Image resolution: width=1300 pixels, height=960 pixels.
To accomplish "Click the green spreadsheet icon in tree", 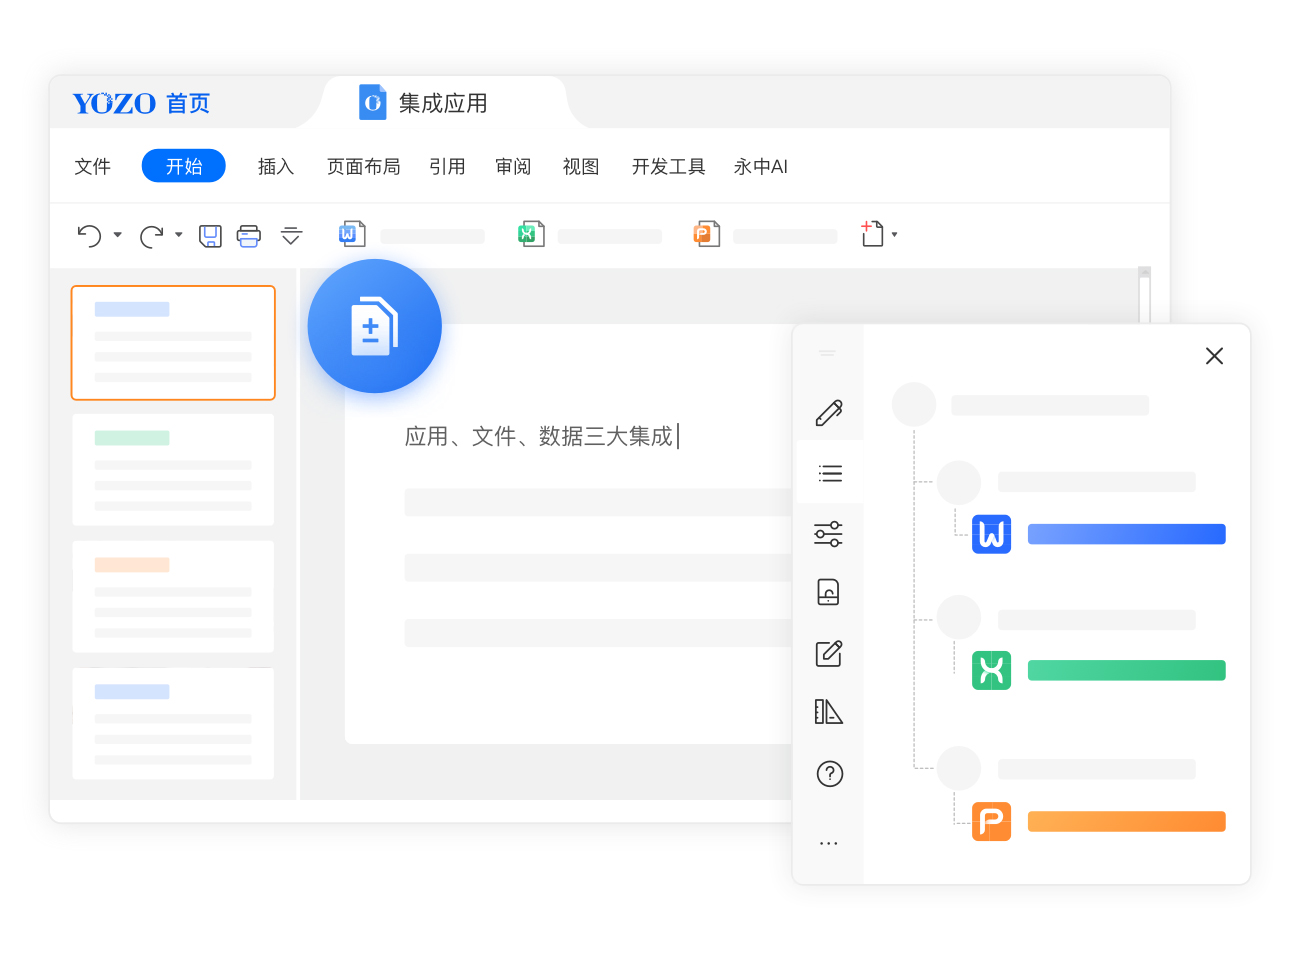I will click(991, 670).
